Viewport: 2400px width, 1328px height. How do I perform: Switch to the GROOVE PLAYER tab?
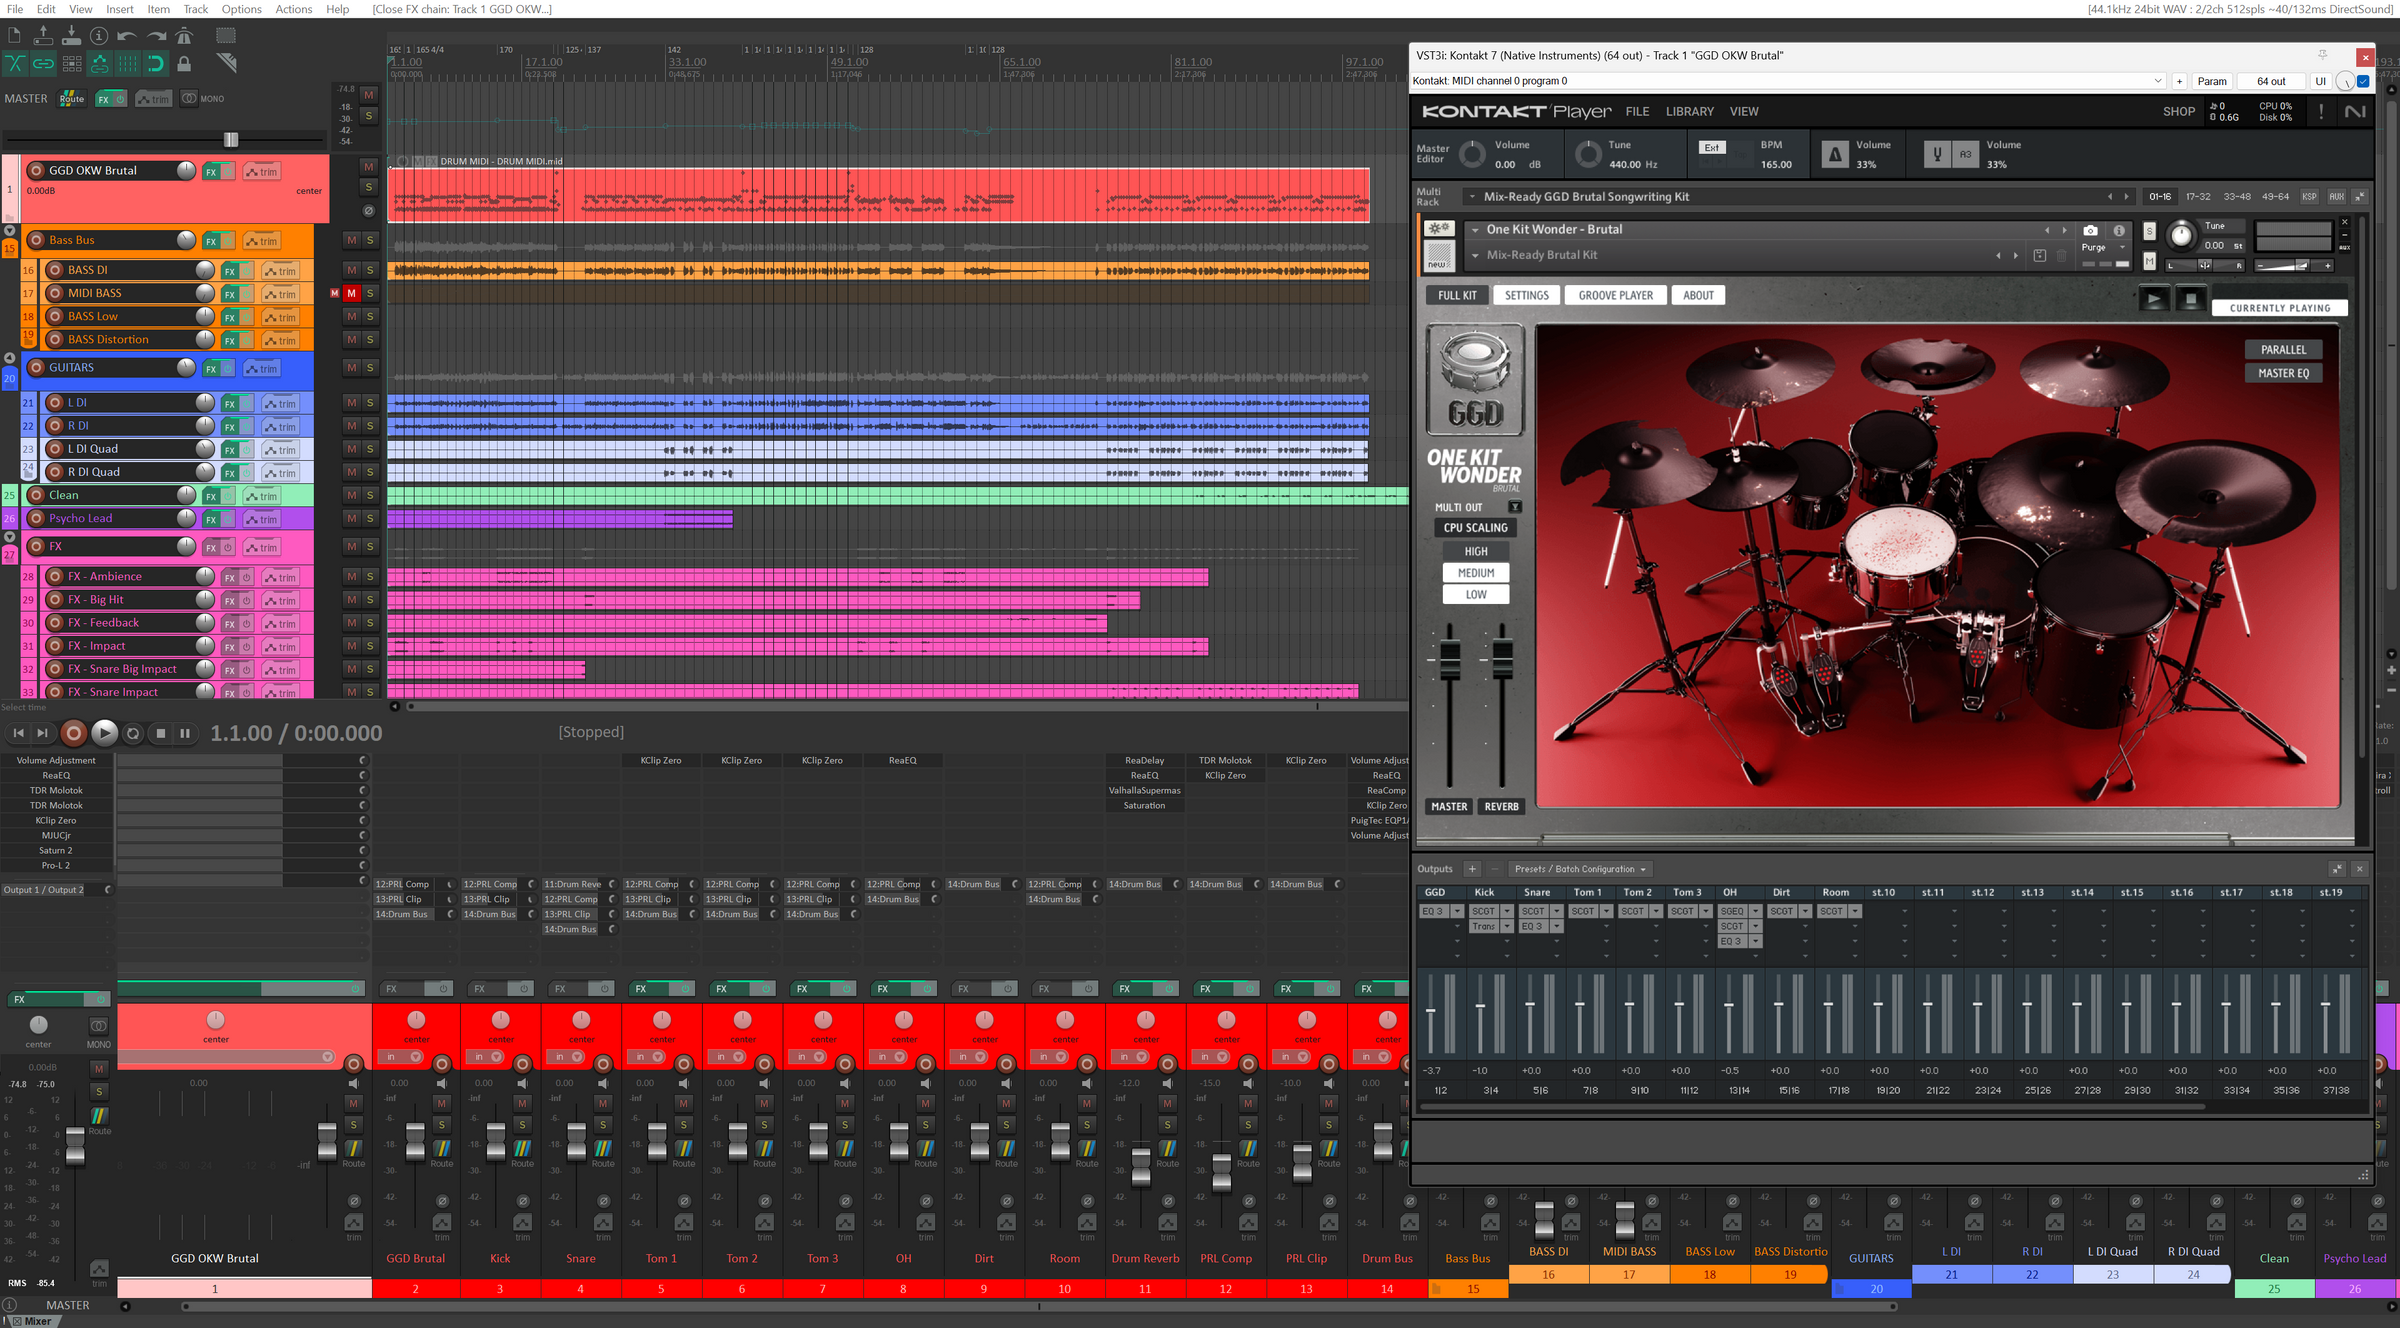[1616, 295]
